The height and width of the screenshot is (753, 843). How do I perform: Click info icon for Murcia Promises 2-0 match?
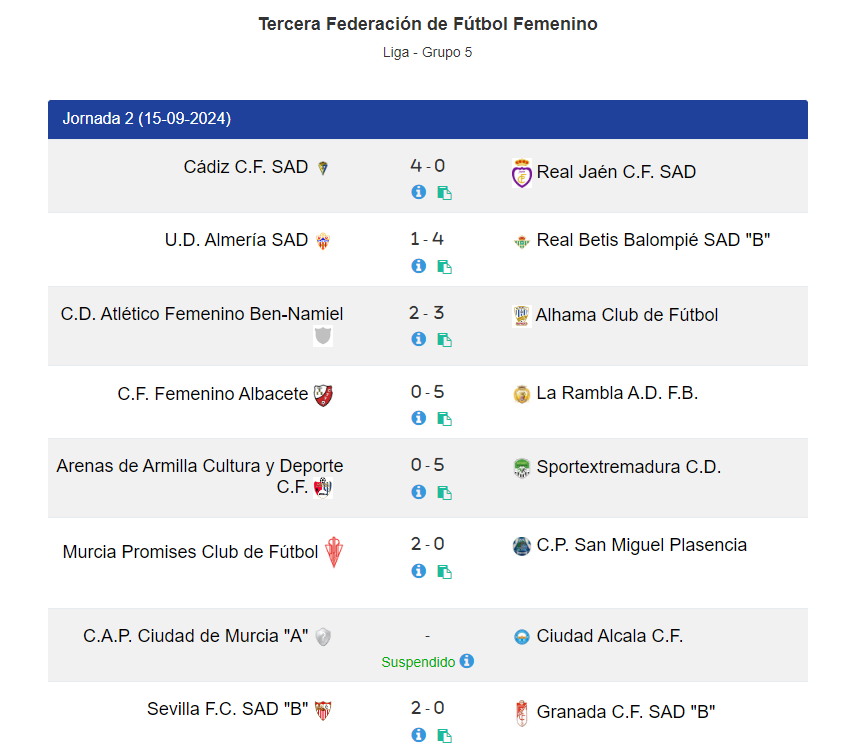point(419,571)
